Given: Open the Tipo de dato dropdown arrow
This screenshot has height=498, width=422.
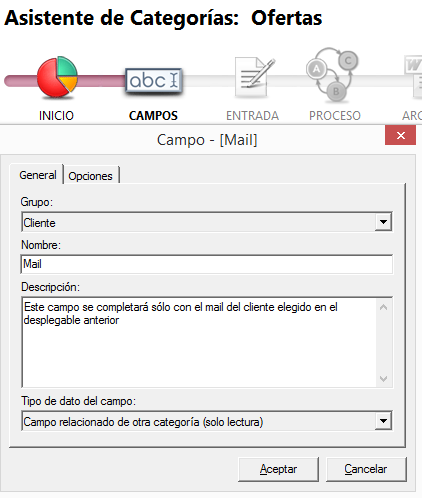Looking at the screenshot, I should 383,421.
